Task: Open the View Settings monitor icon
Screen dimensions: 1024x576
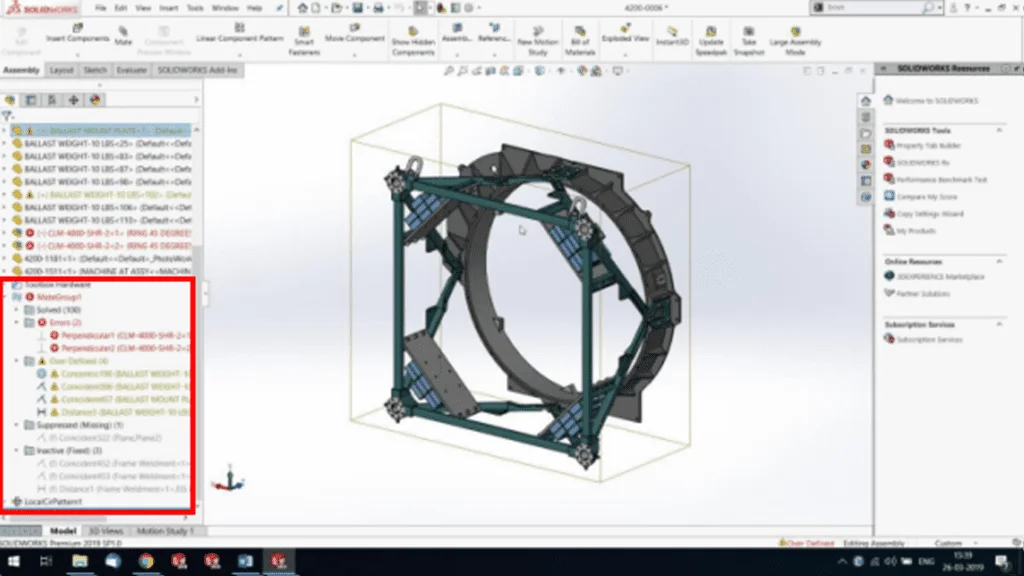Action: 617,71
